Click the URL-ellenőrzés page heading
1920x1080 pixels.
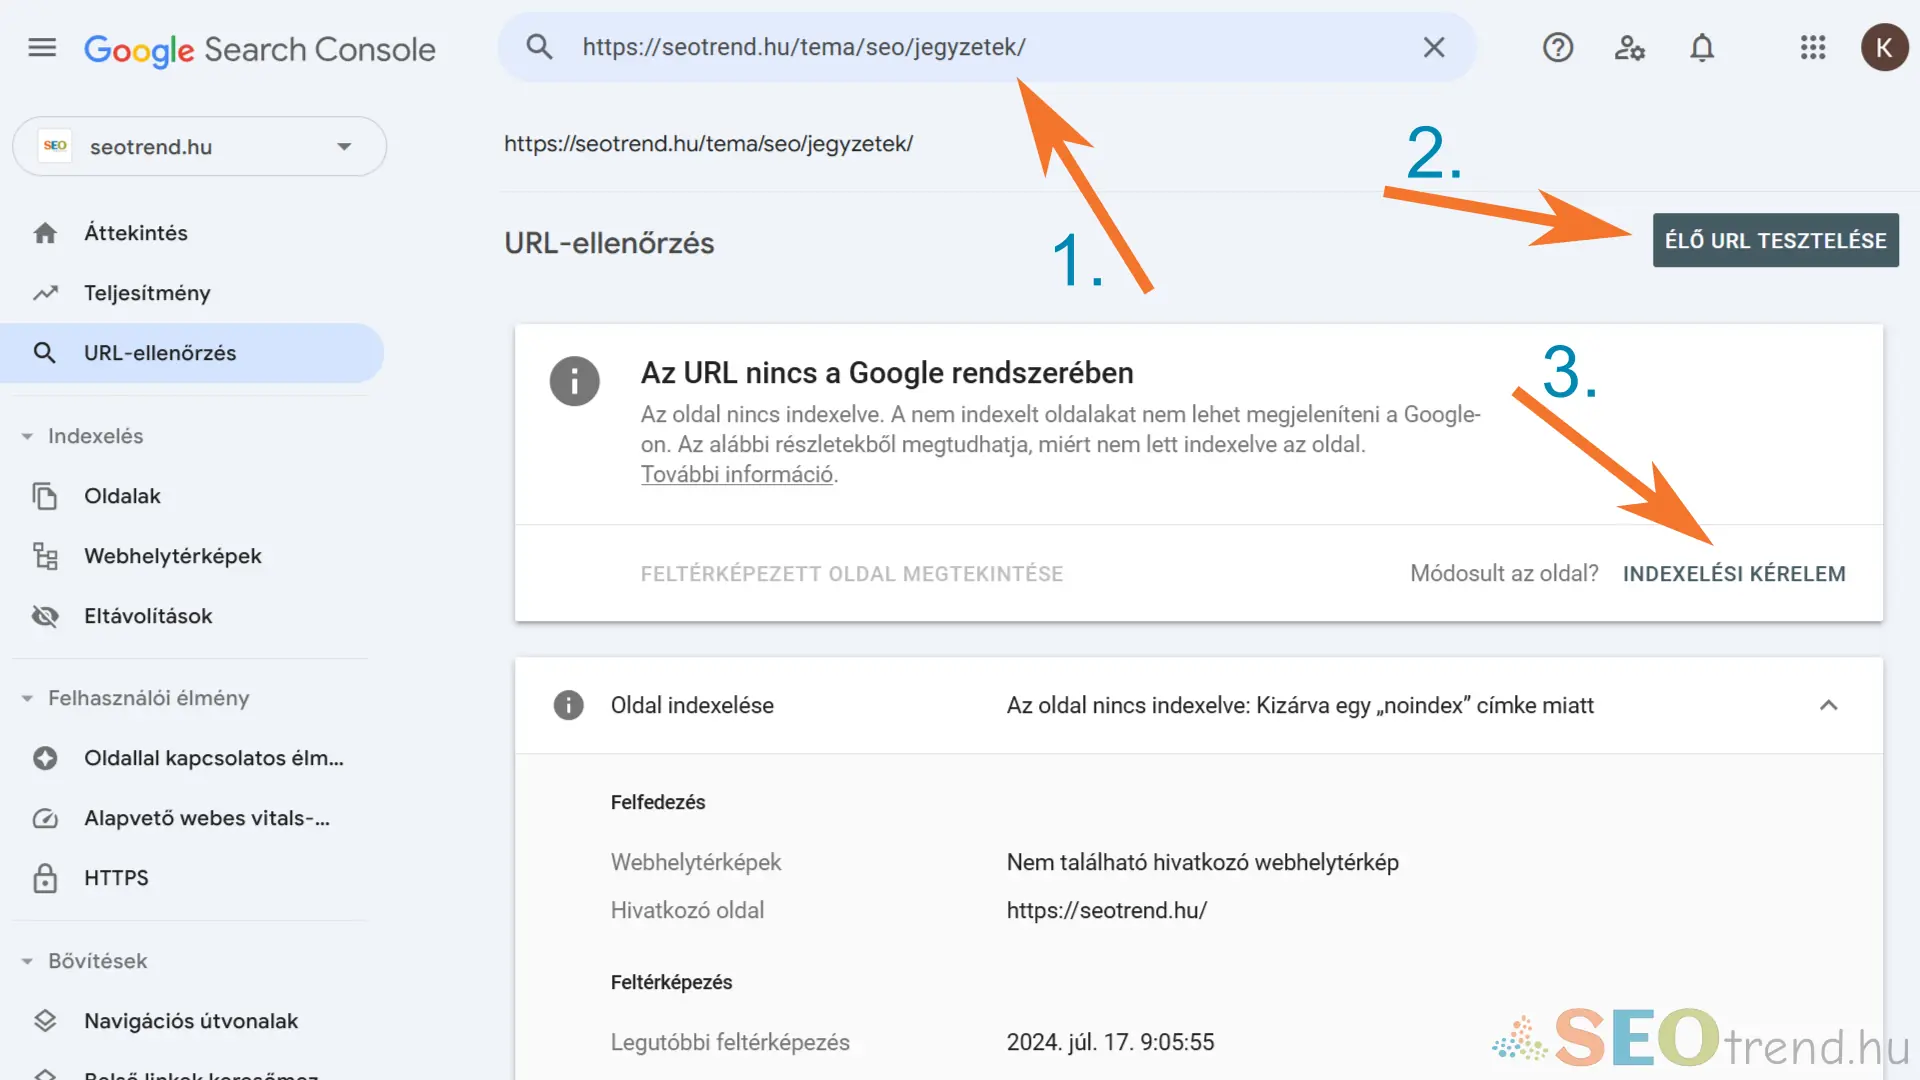click(609, 243)
